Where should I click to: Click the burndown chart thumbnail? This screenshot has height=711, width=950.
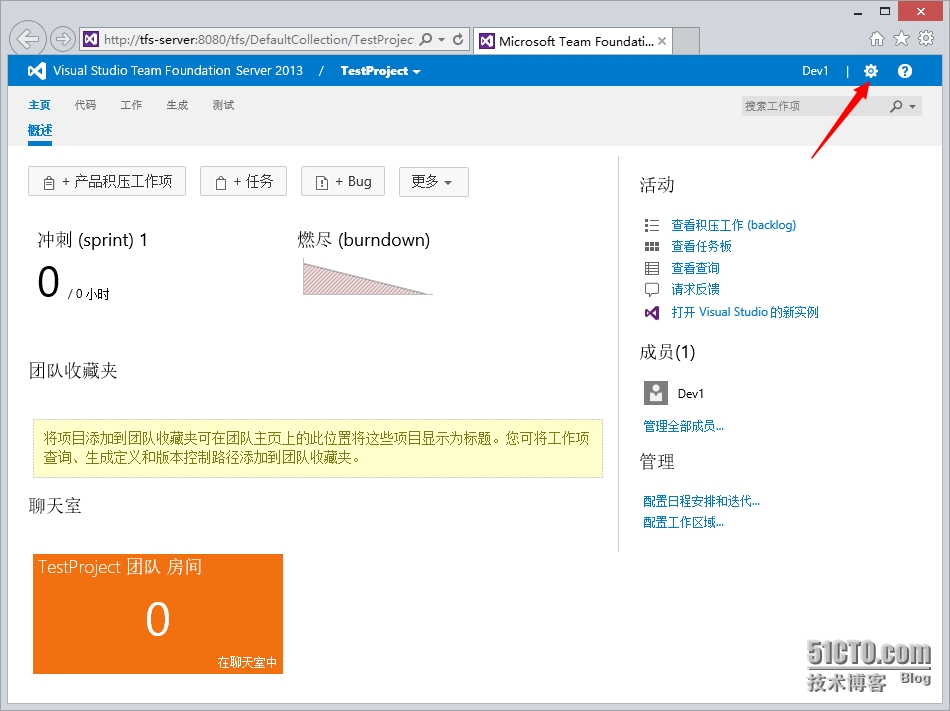coord(368,278)
